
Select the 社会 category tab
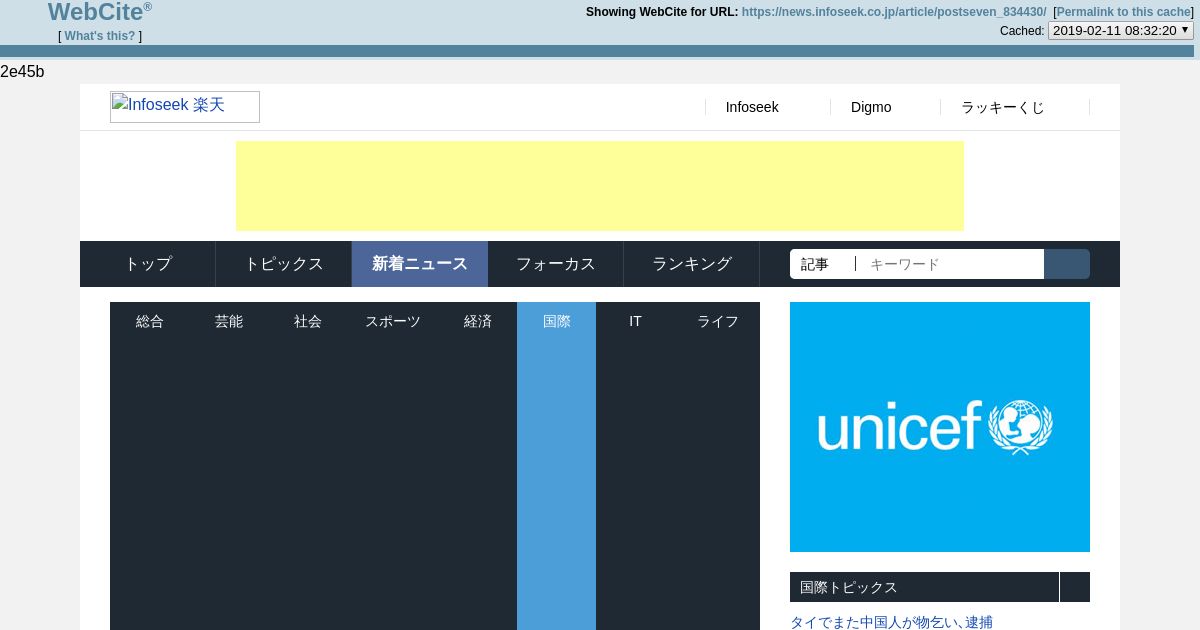click(308, 321)
